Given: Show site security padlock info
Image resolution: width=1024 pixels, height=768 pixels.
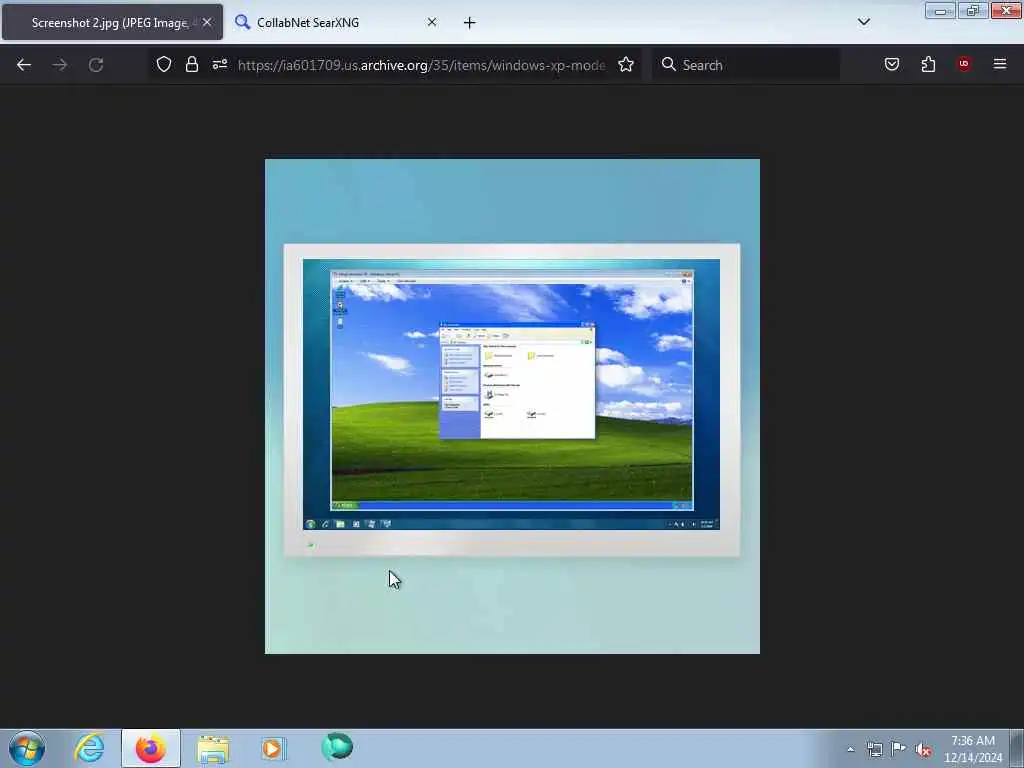Looking at the screenshot, I should (x=191, y=64).
